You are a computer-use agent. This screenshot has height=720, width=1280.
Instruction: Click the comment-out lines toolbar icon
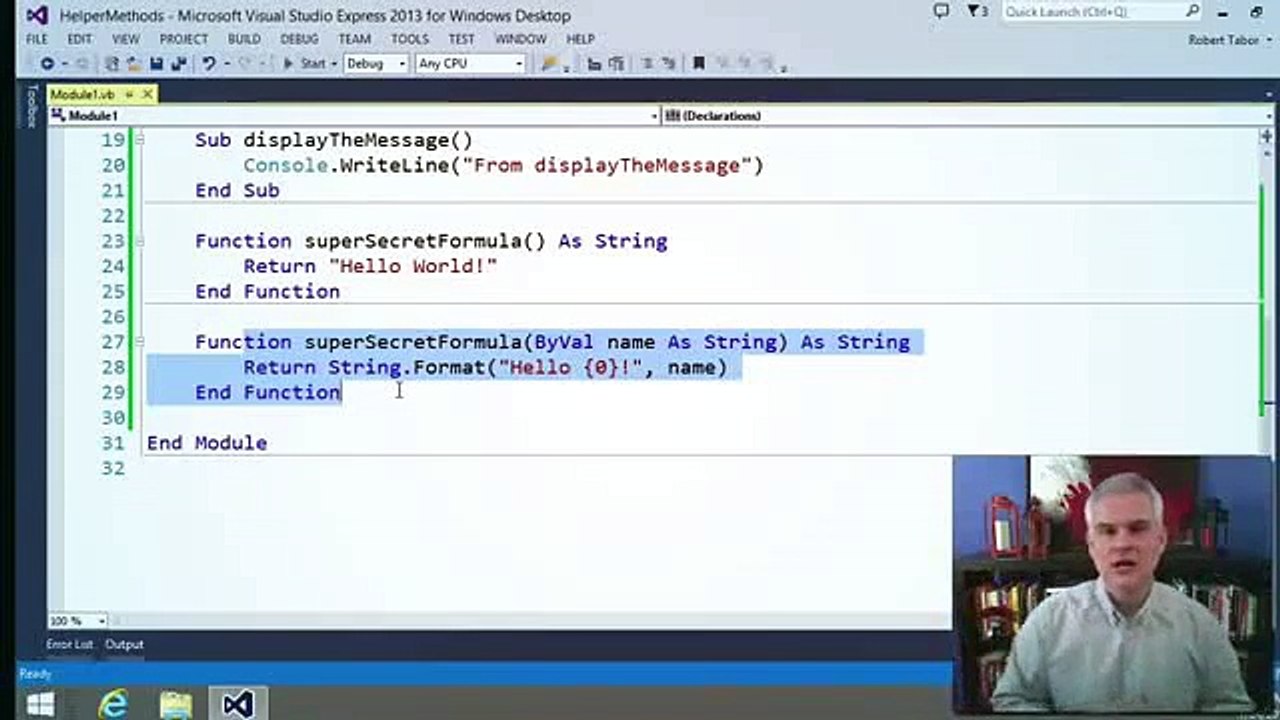(594, 64)
